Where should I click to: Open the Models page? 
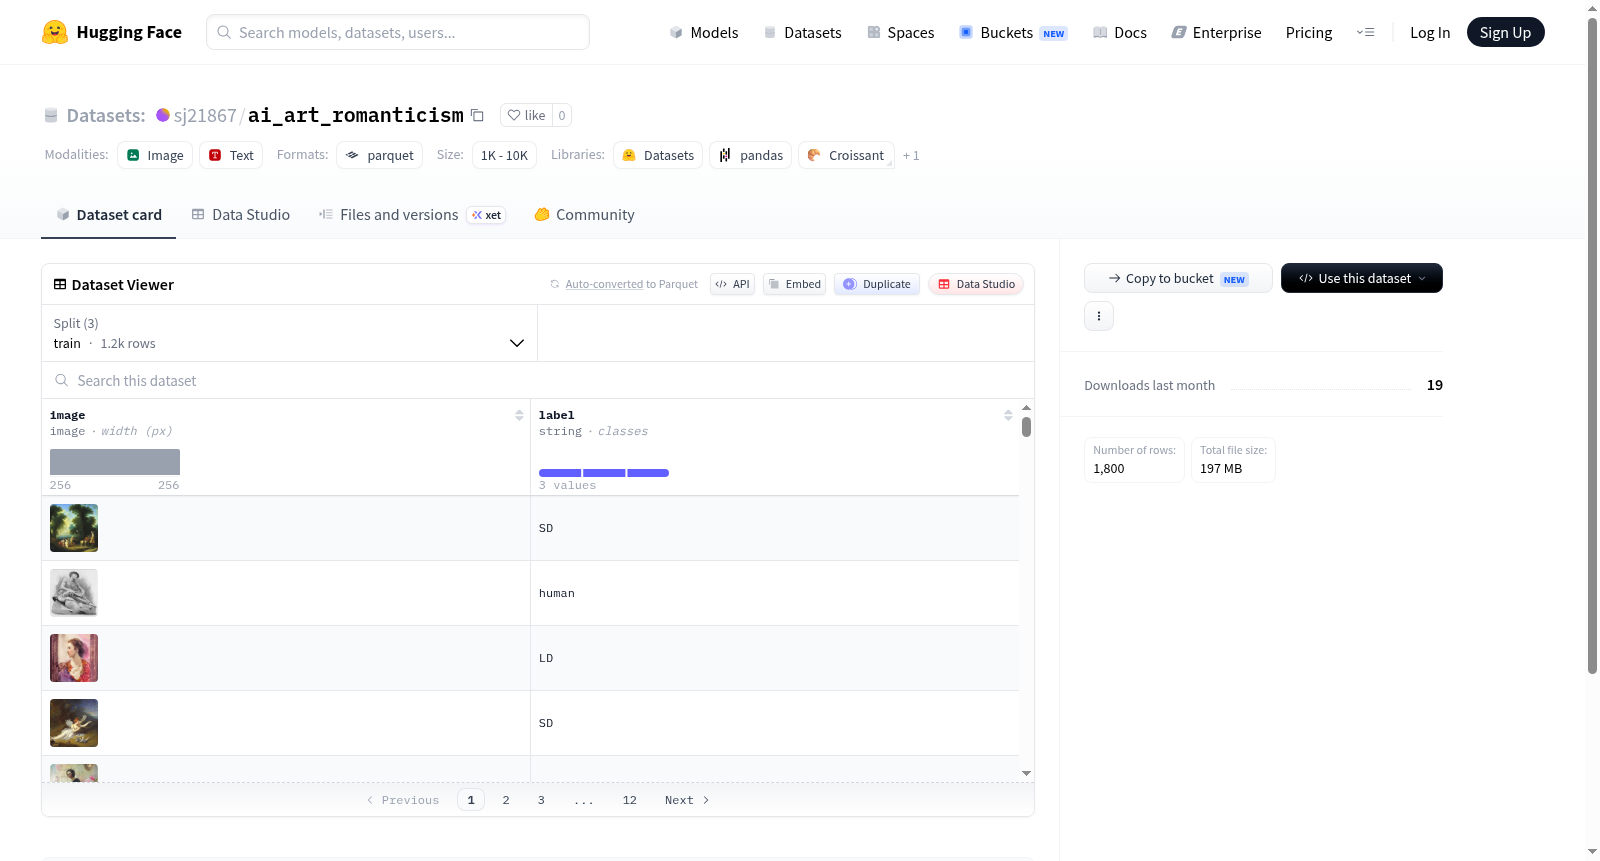click(x=704, y=32)
